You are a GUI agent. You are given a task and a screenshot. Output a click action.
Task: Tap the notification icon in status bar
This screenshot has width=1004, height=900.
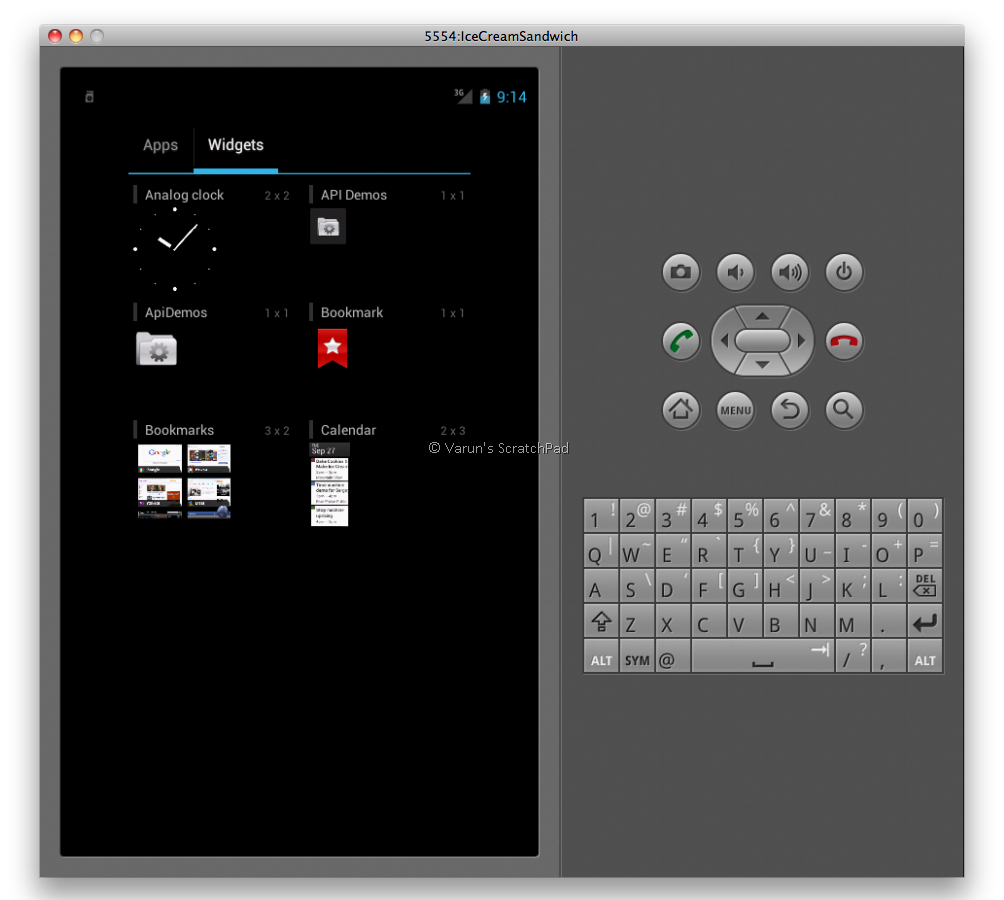[90, 97]
